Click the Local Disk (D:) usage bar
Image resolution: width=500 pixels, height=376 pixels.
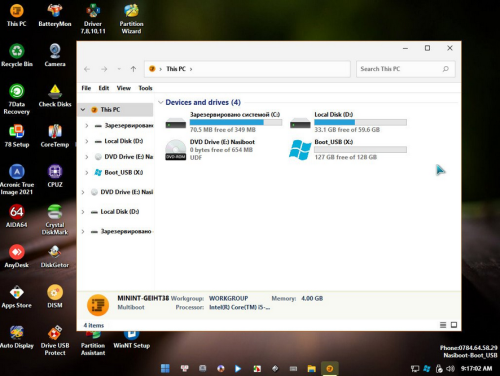tap(360, 122)
